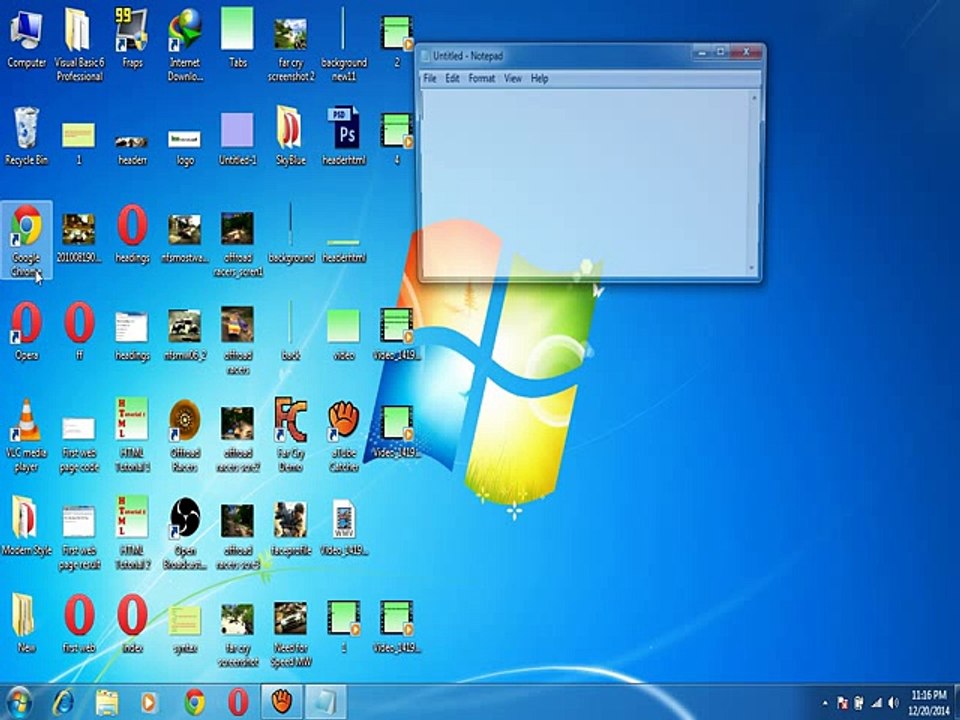960x720 pixels.
Task: Open the aTube Catcher desktop shortcut
Action: click(x=343, y=435)
